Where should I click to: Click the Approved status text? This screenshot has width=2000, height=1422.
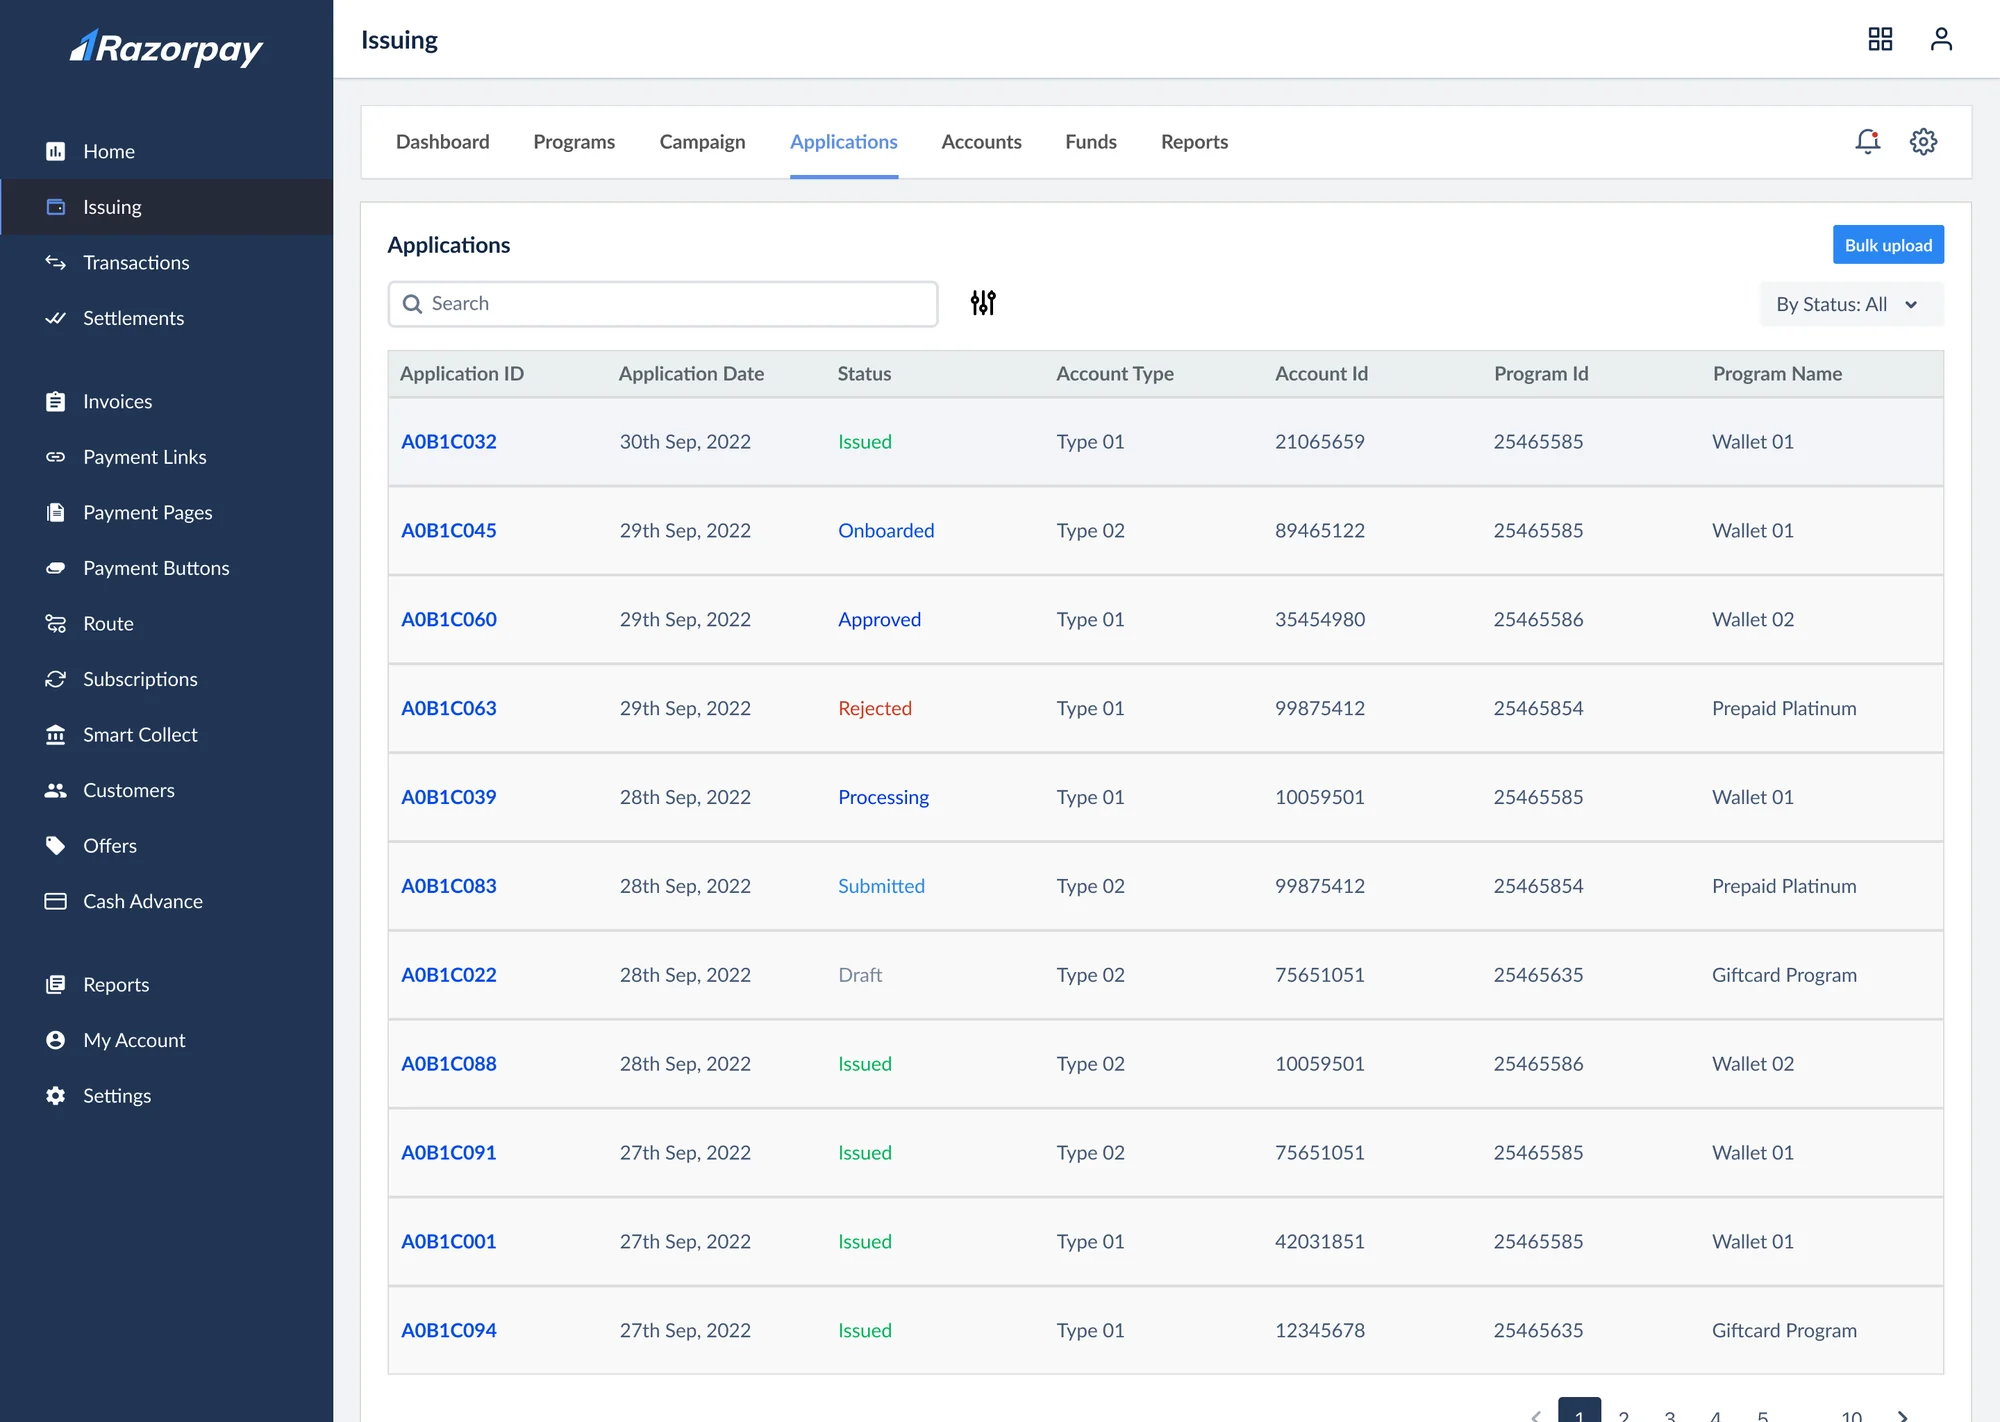coord(879,619)
